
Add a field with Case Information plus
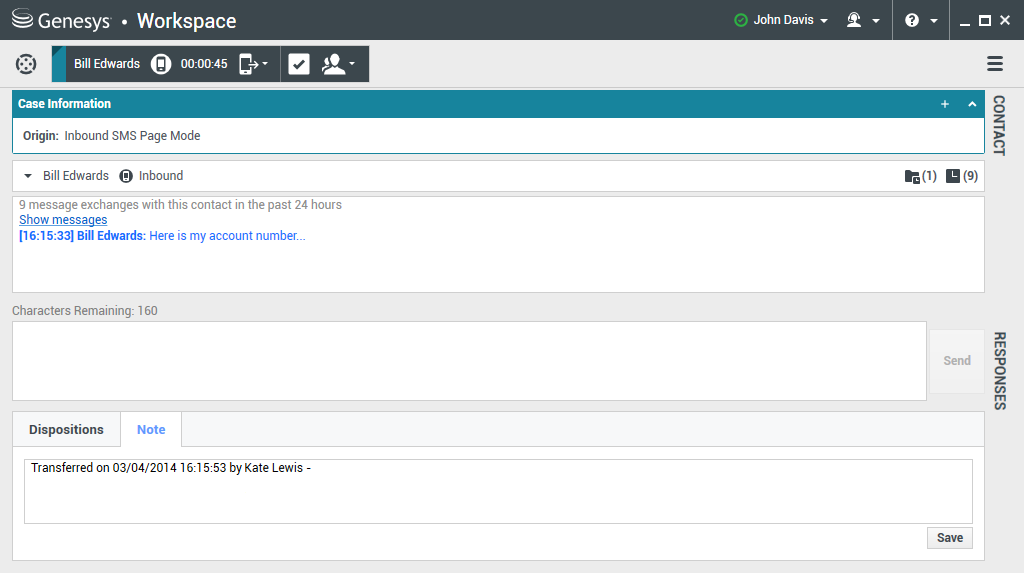[945, 104]
